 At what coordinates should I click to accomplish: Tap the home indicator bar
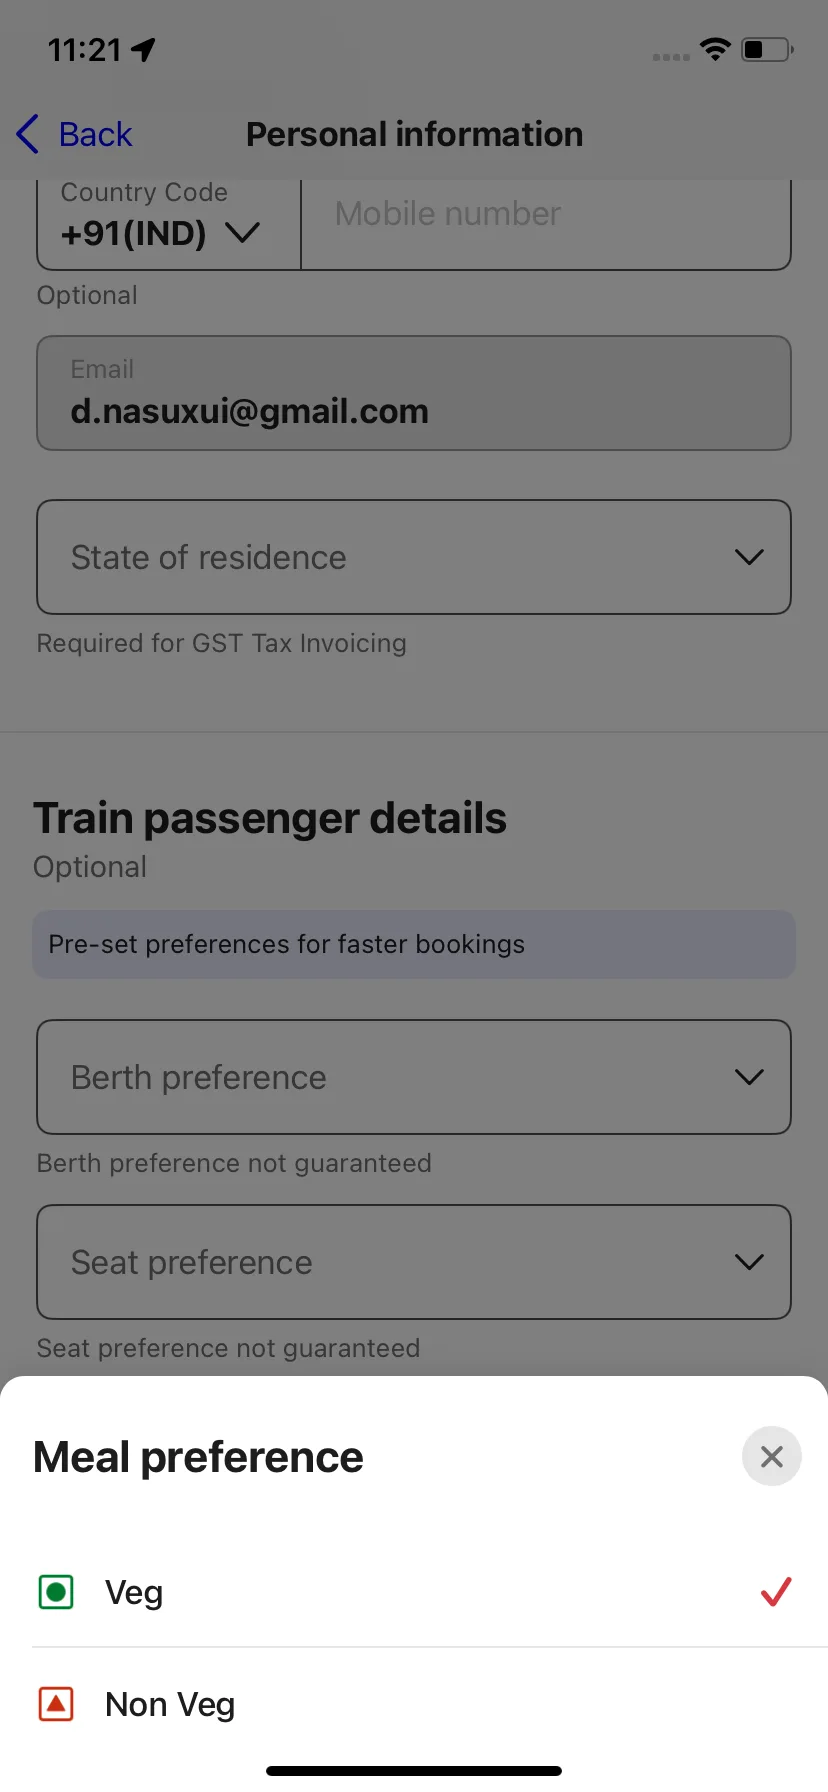(414, 1771)
